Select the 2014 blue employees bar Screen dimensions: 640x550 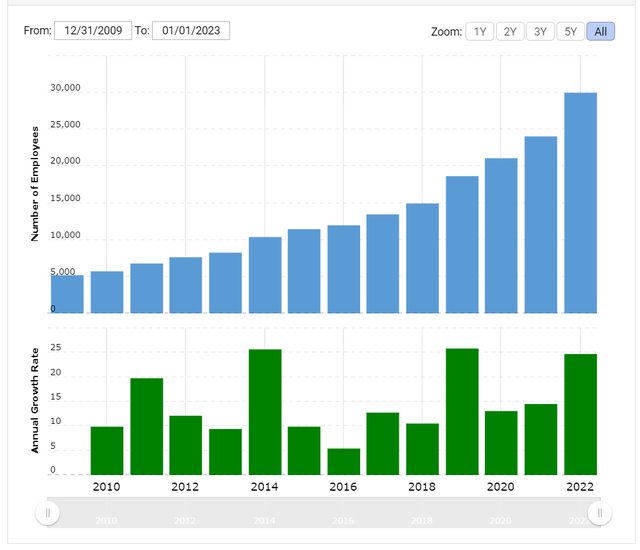265,275
